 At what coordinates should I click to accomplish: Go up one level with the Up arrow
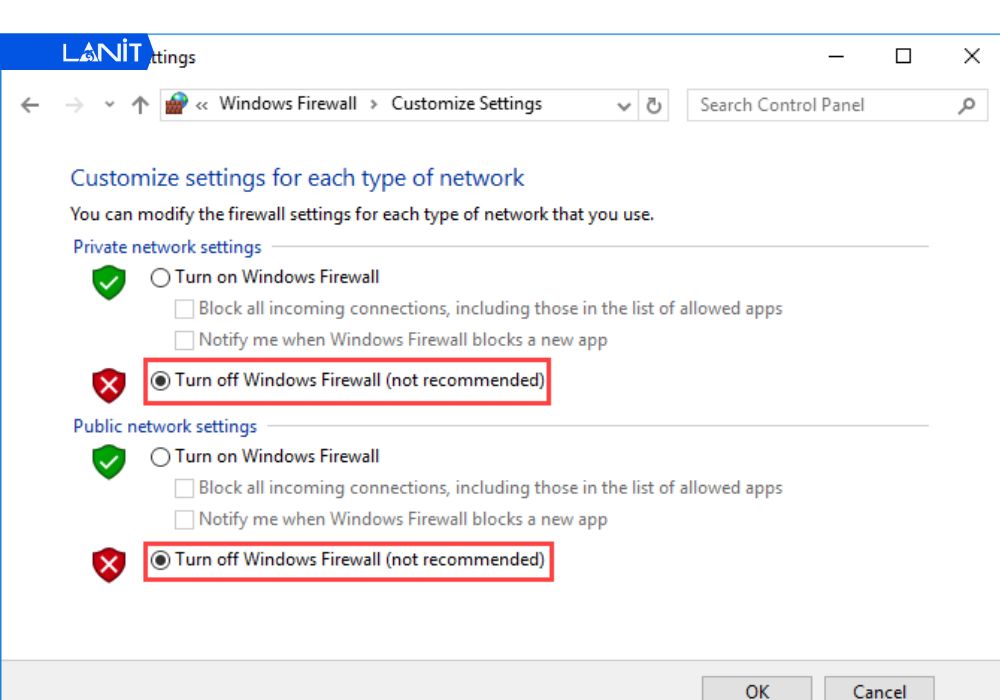pyautogui.click(x=140, y=105)
